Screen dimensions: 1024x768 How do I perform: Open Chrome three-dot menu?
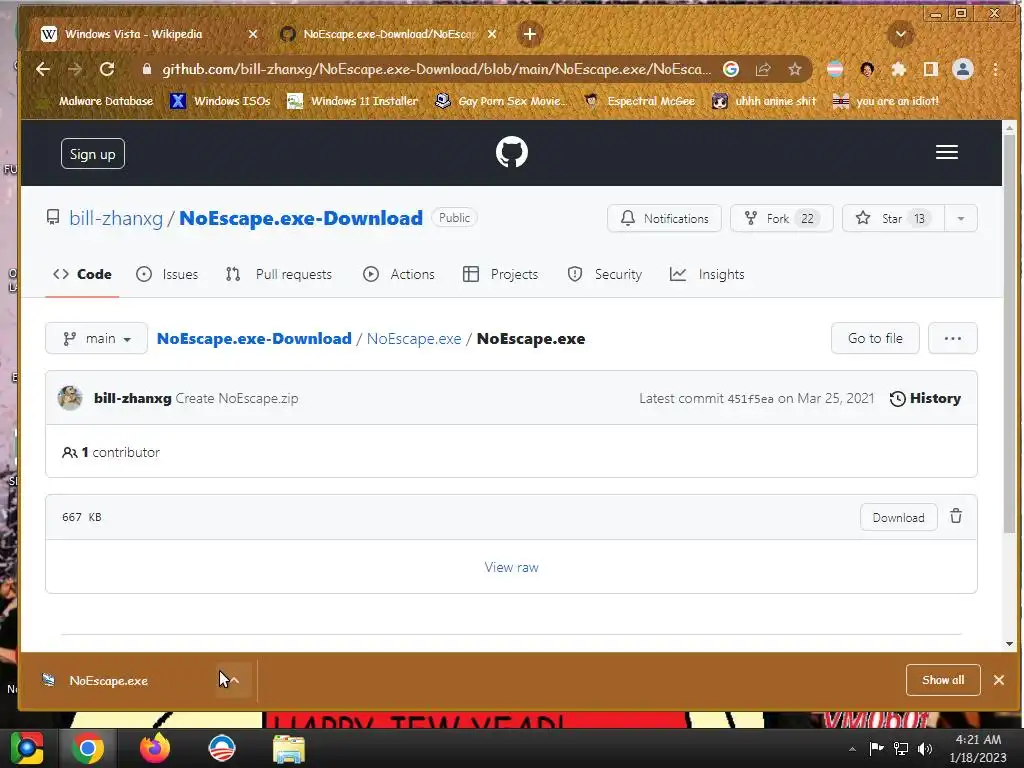pyautogui.click(x=995, y=69)
